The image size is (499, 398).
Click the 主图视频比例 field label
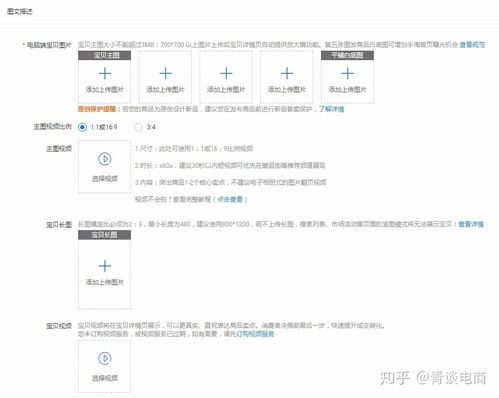(52, 127)
